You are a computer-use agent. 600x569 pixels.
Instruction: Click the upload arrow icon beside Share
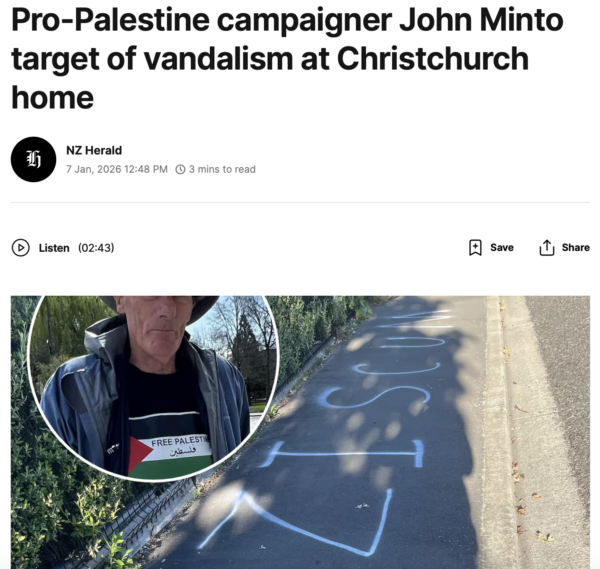click(546, 248)
